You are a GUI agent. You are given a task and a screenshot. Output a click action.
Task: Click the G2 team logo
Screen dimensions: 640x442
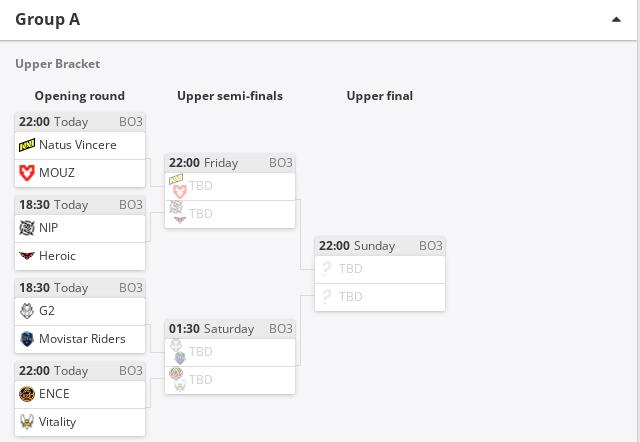pos(27,311)
